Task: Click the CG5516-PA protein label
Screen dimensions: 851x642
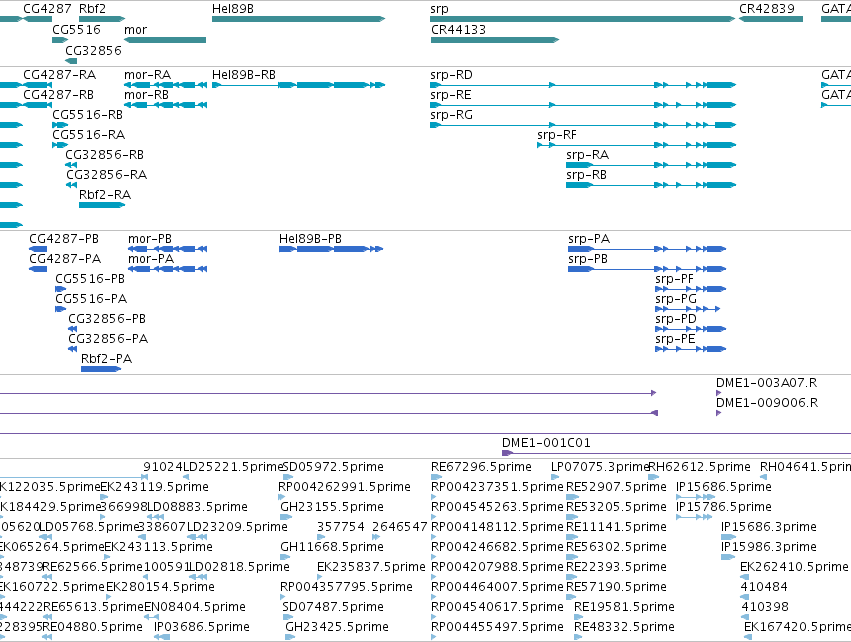Action: tap(91, 299)
